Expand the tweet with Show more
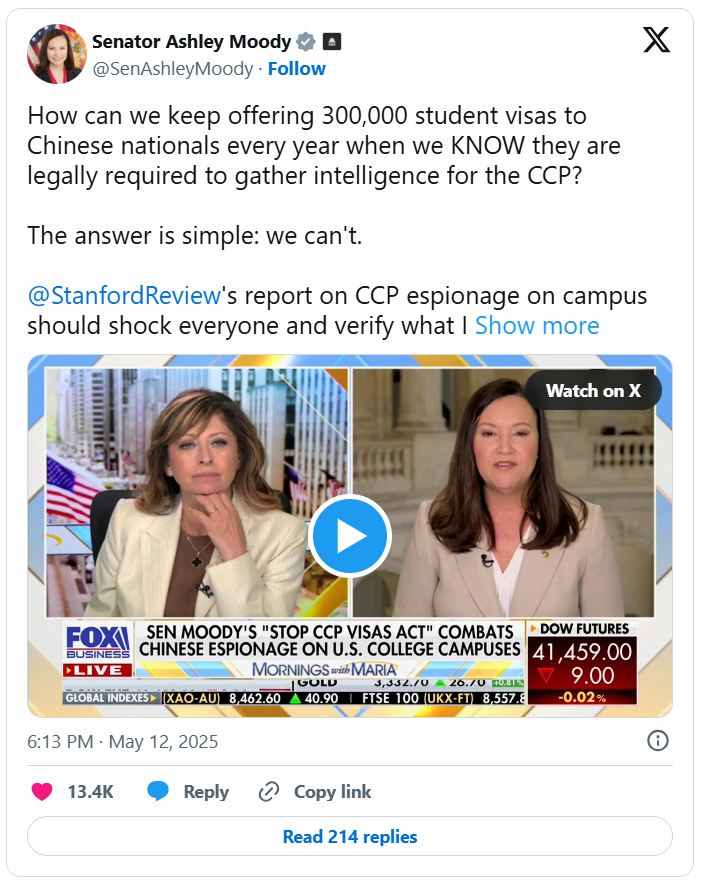 click(x=537, y=326)
